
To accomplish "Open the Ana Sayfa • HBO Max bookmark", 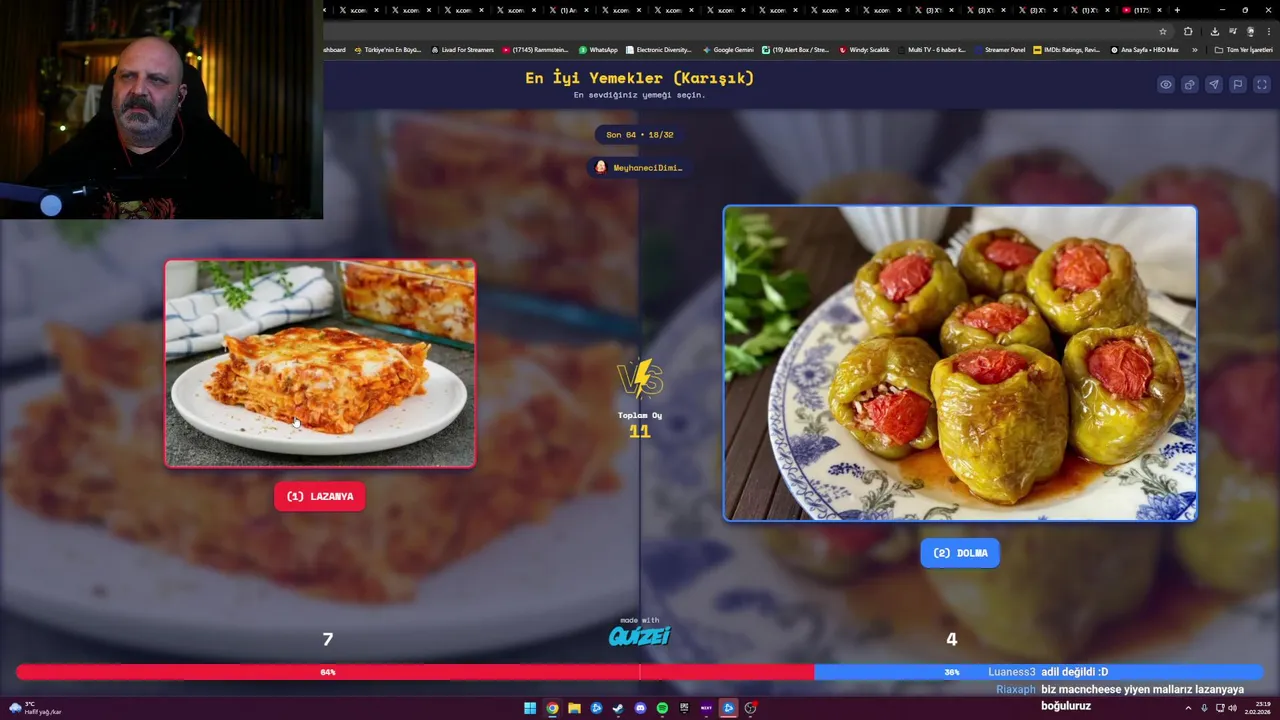I will [1144, 49].
